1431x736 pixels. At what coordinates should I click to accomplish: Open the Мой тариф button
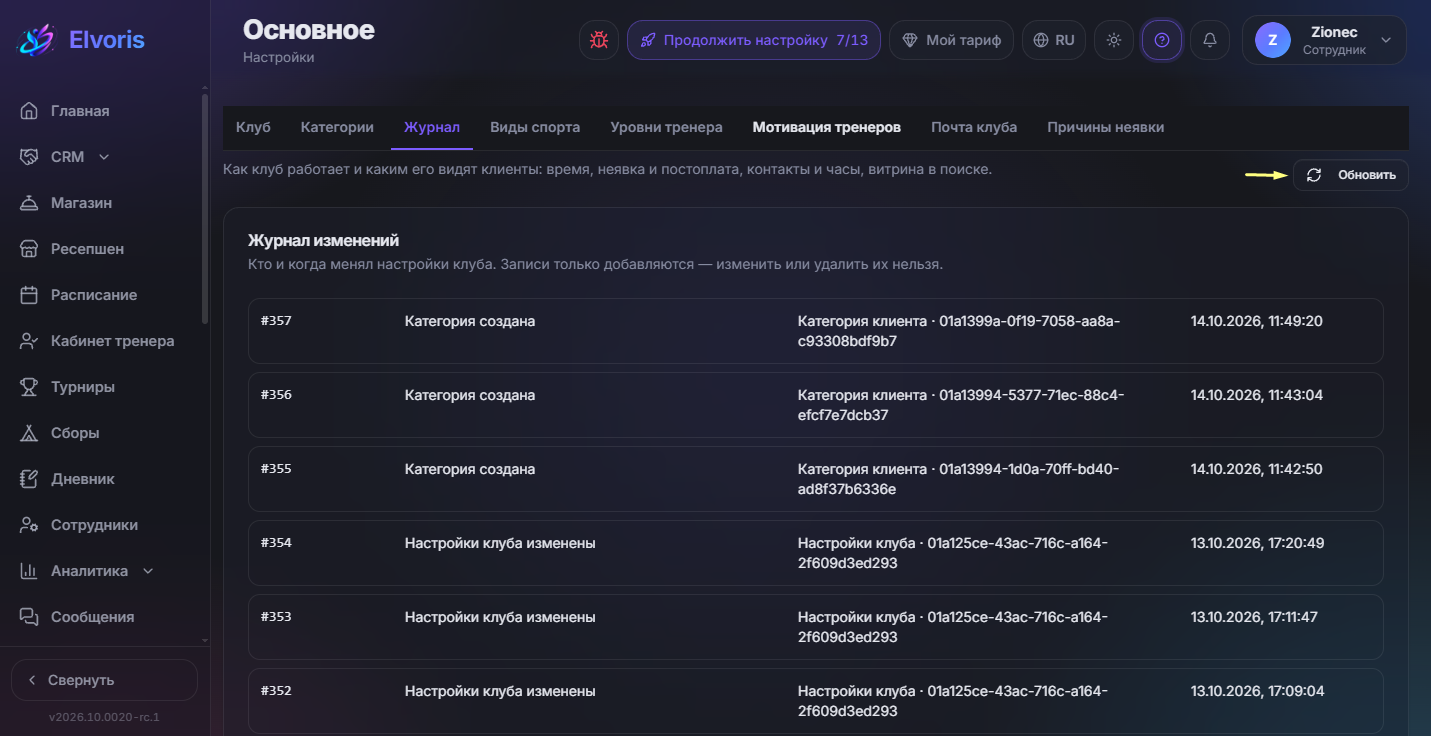click(x=951, y=40)
